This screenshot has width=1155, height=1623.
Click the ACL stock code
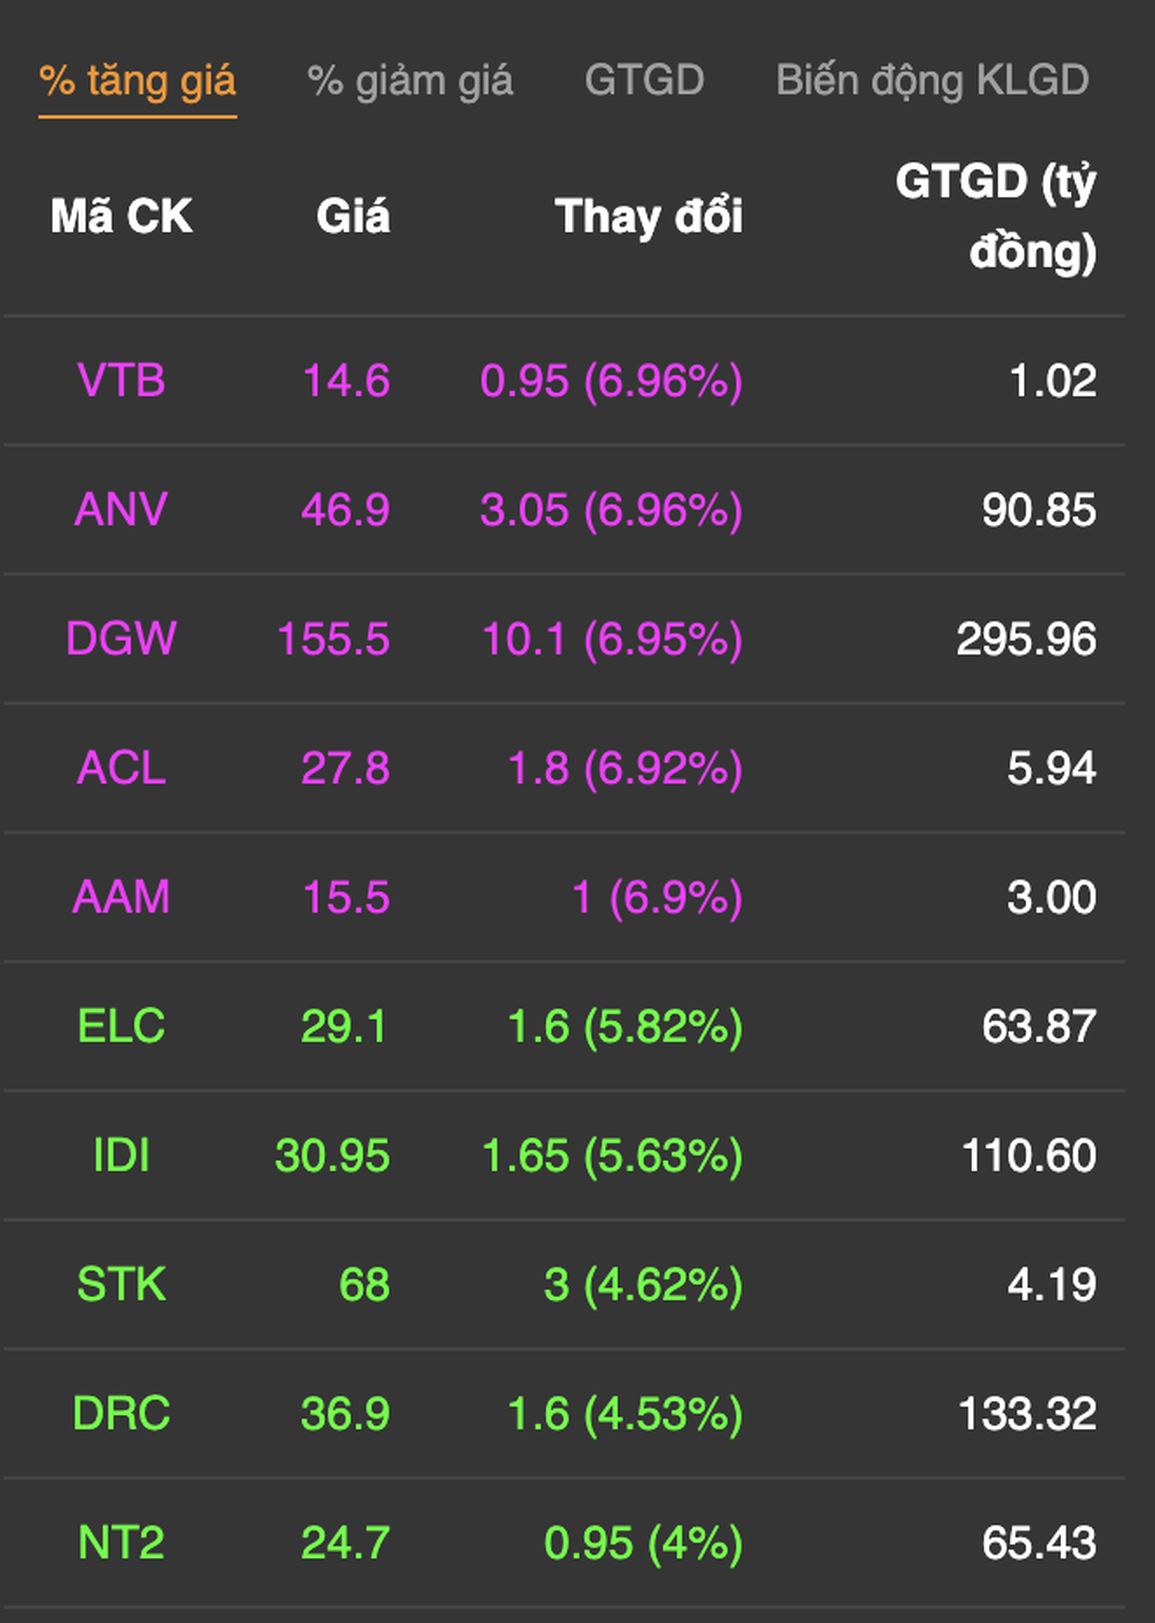tap(121, 768)
